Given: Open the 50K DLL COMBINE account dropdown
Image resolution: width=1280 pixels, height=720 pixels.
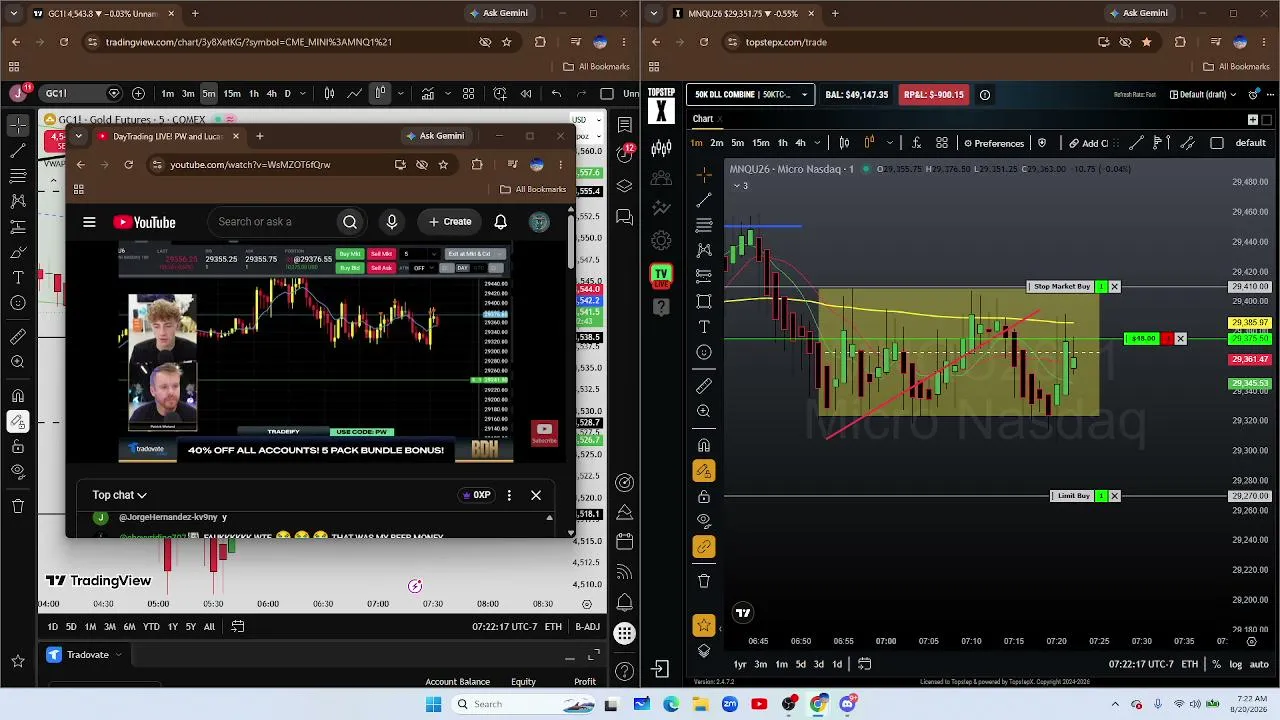Looking at the screenshot, I should click(x=751, y=95).
